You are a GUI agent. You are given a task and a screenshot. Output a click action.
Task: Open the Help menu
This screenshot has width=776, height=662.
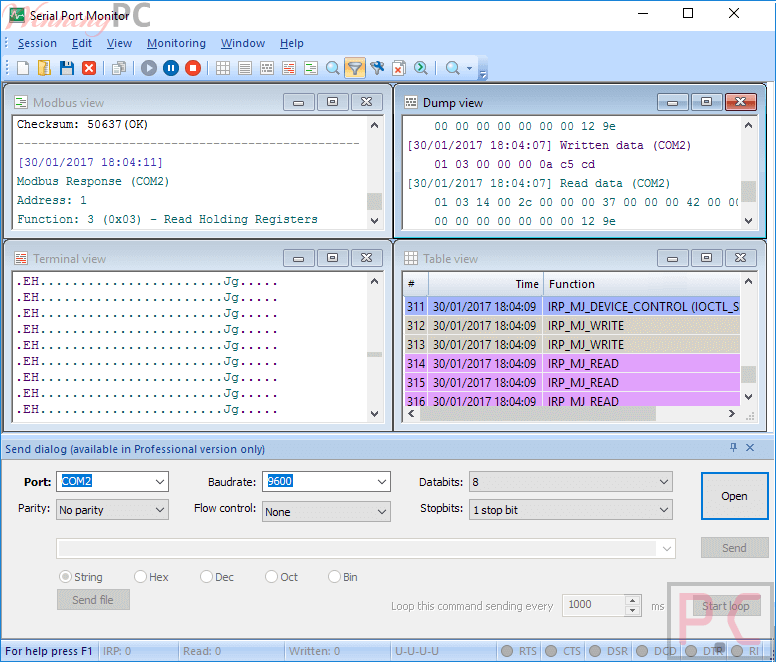click(x=291, y=44)
